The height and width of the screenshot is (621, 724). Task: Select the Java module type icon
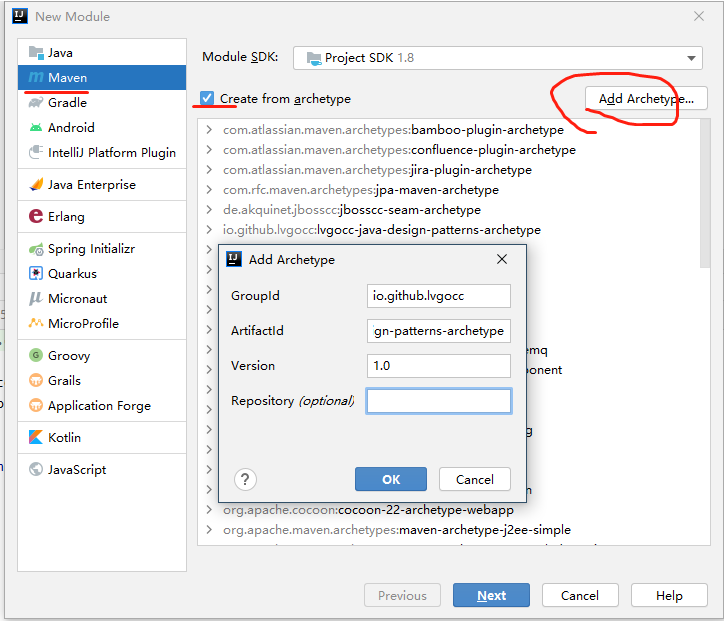point(36,53)
